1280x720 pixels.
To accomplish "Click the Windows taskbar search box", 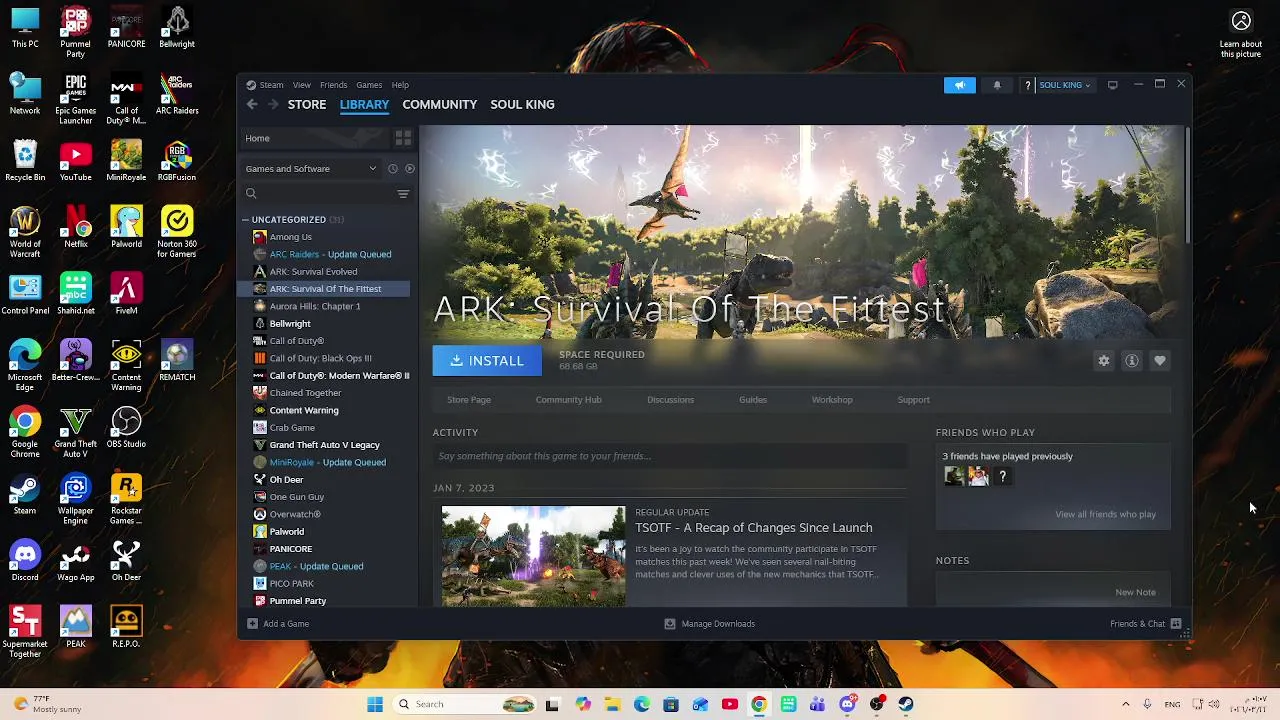I will (465, 704).
